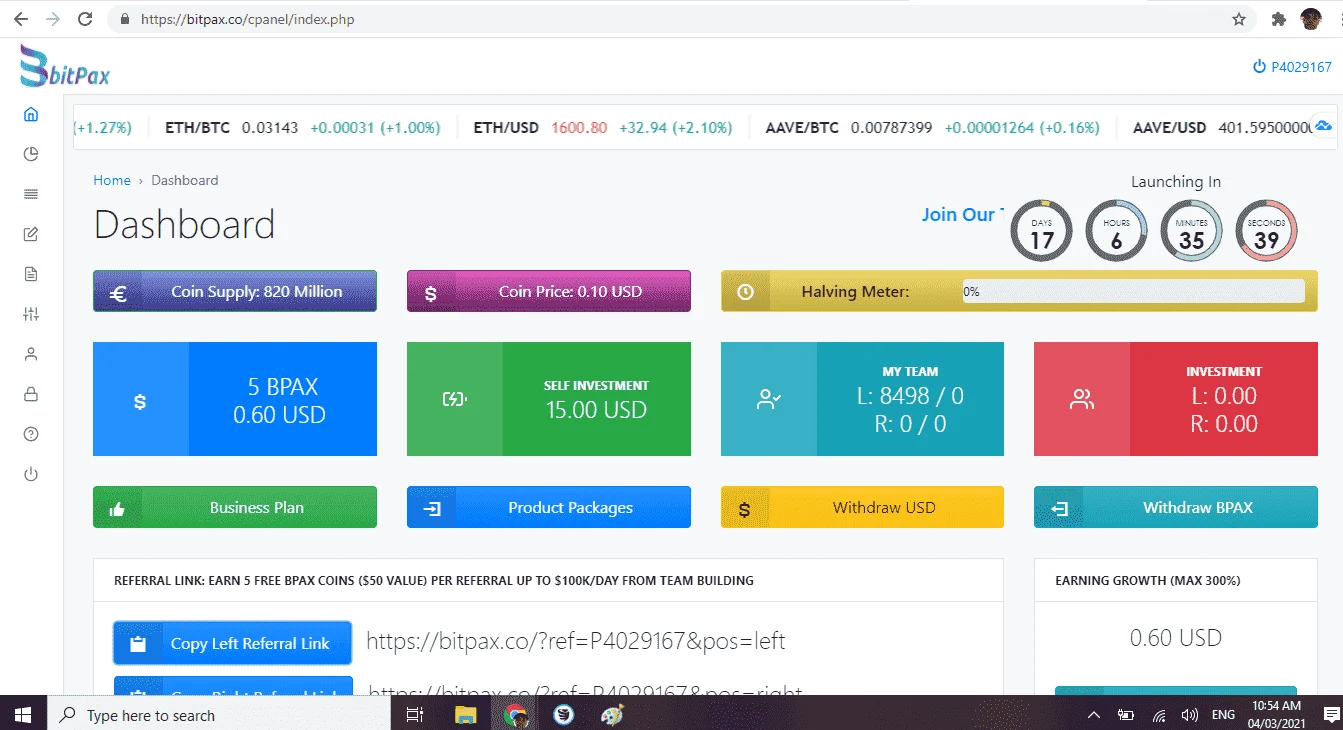Bookmark page with the star icon
This screenshot has height=730, width=1343.
pyautogui.click(x=1239, y=19)
